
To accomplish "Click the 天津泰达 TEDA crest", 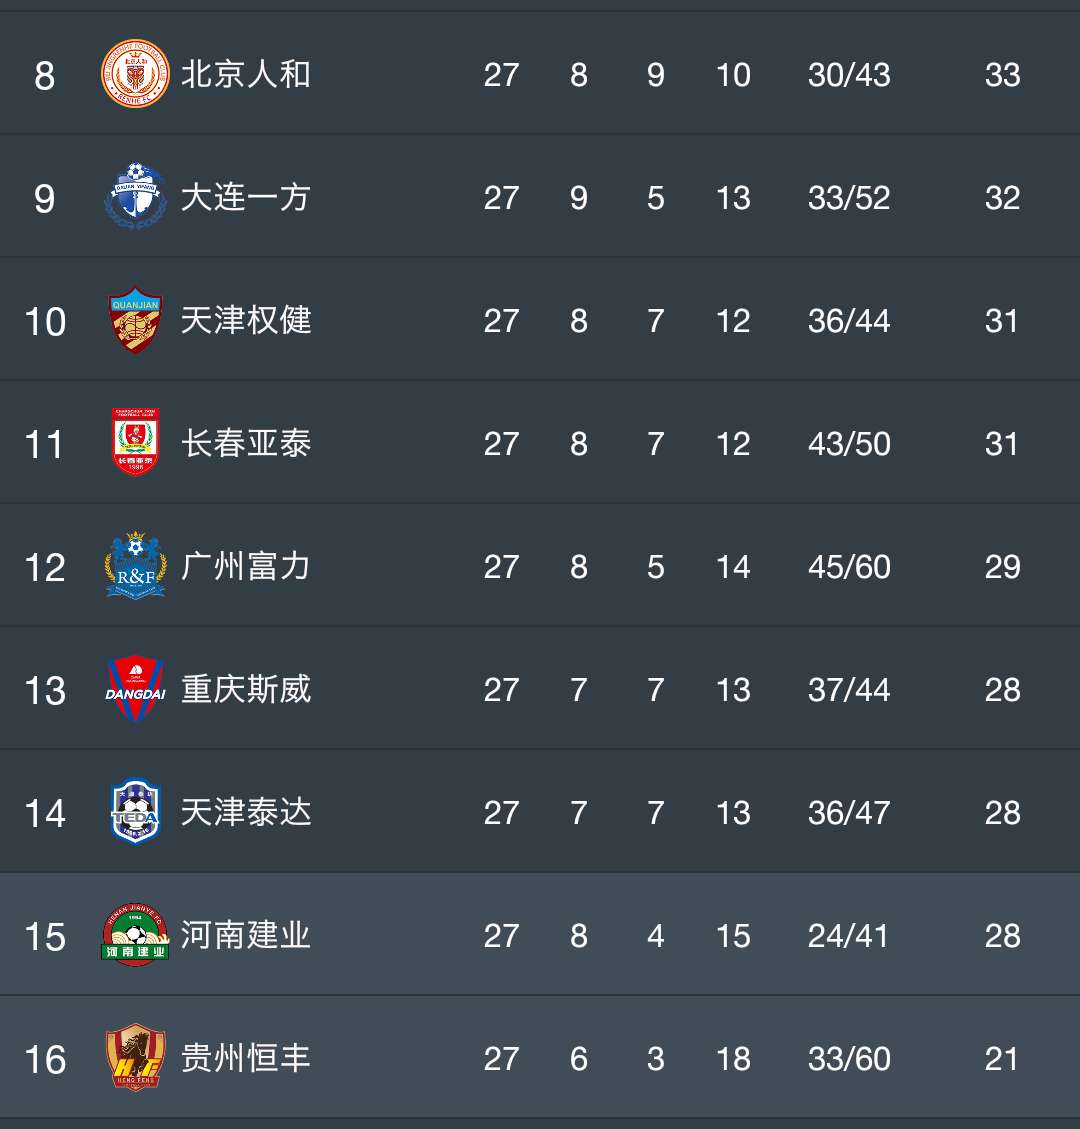I will point(137,812).
